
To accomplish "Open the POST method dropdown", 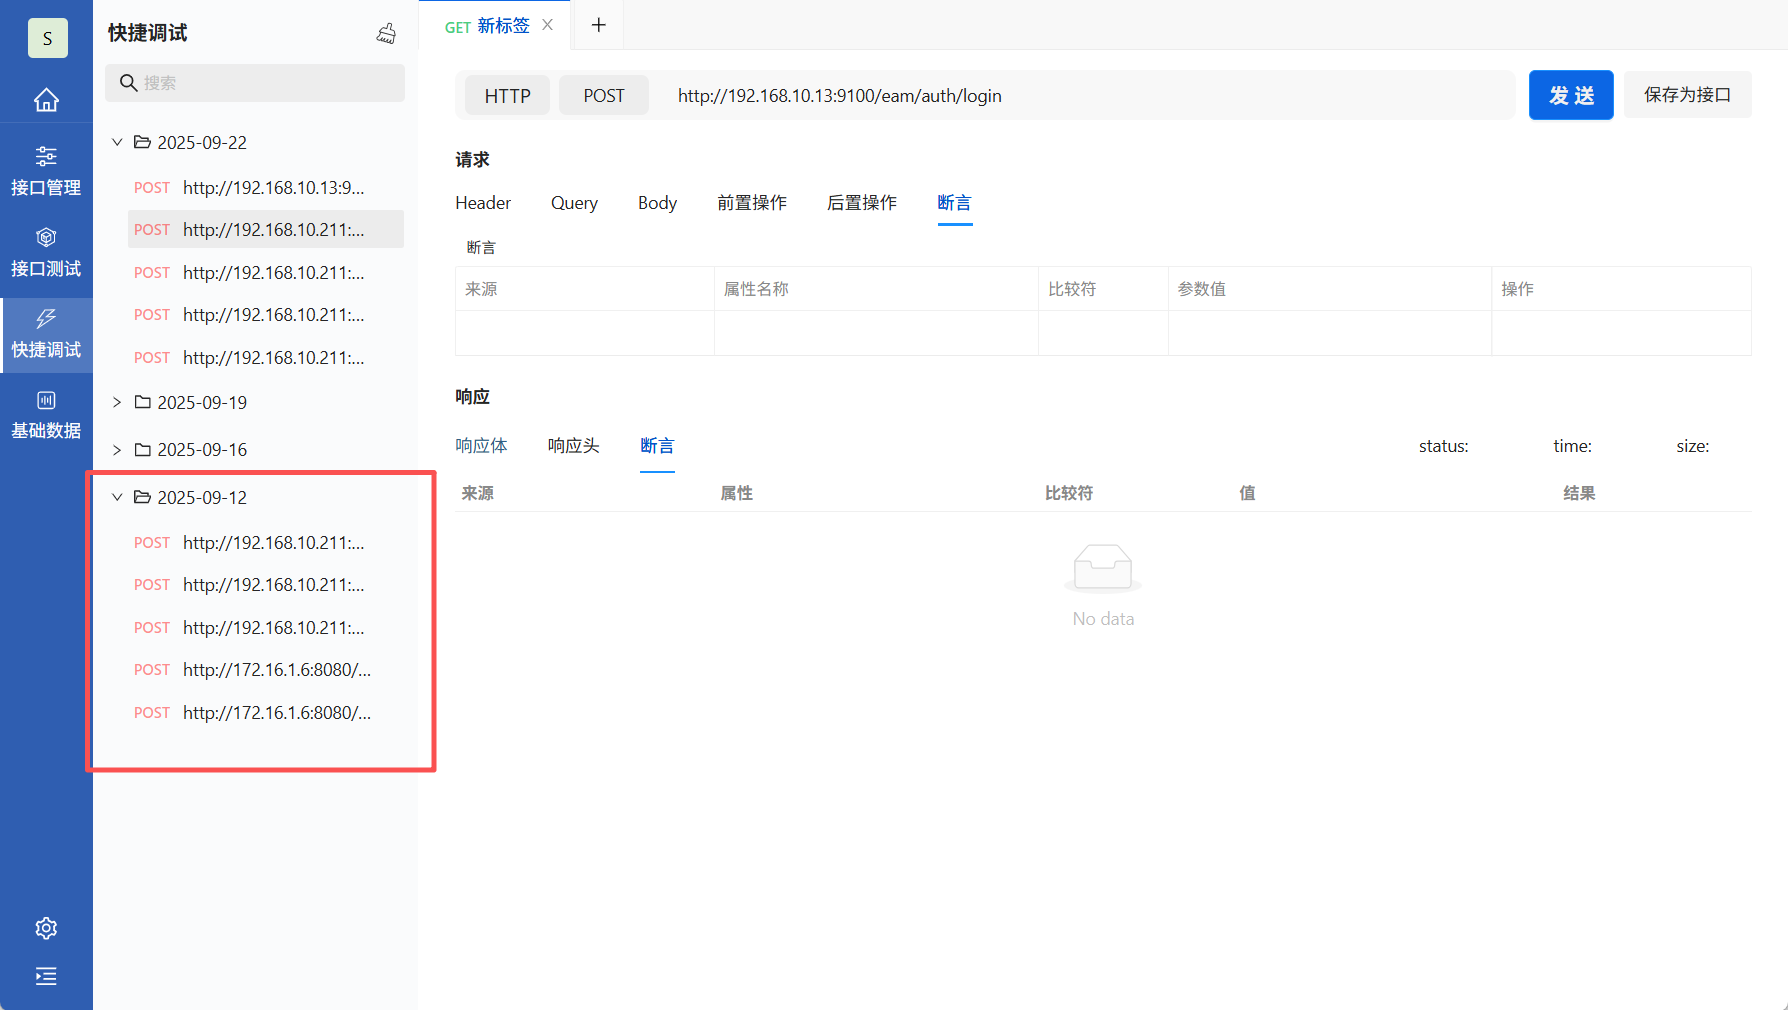I will coord(603,95).
